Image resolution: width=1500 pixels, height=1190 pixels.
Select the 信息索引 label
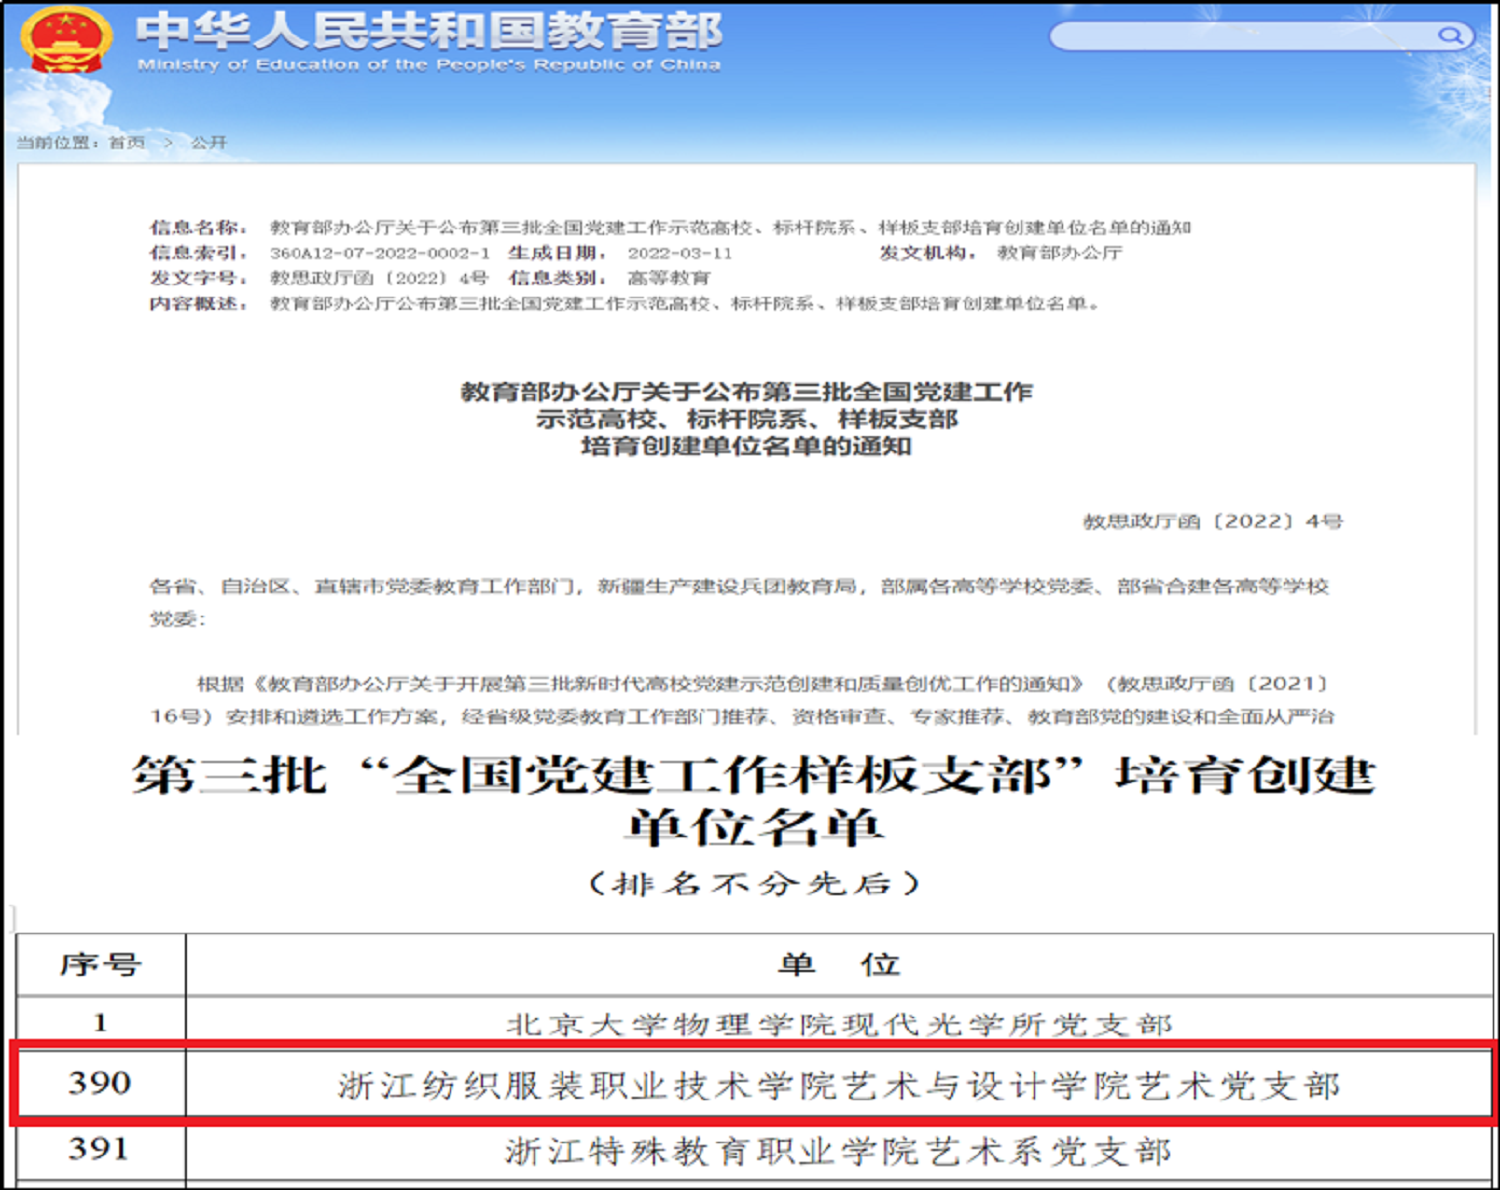pyautogui.click(x=198, y=253)
